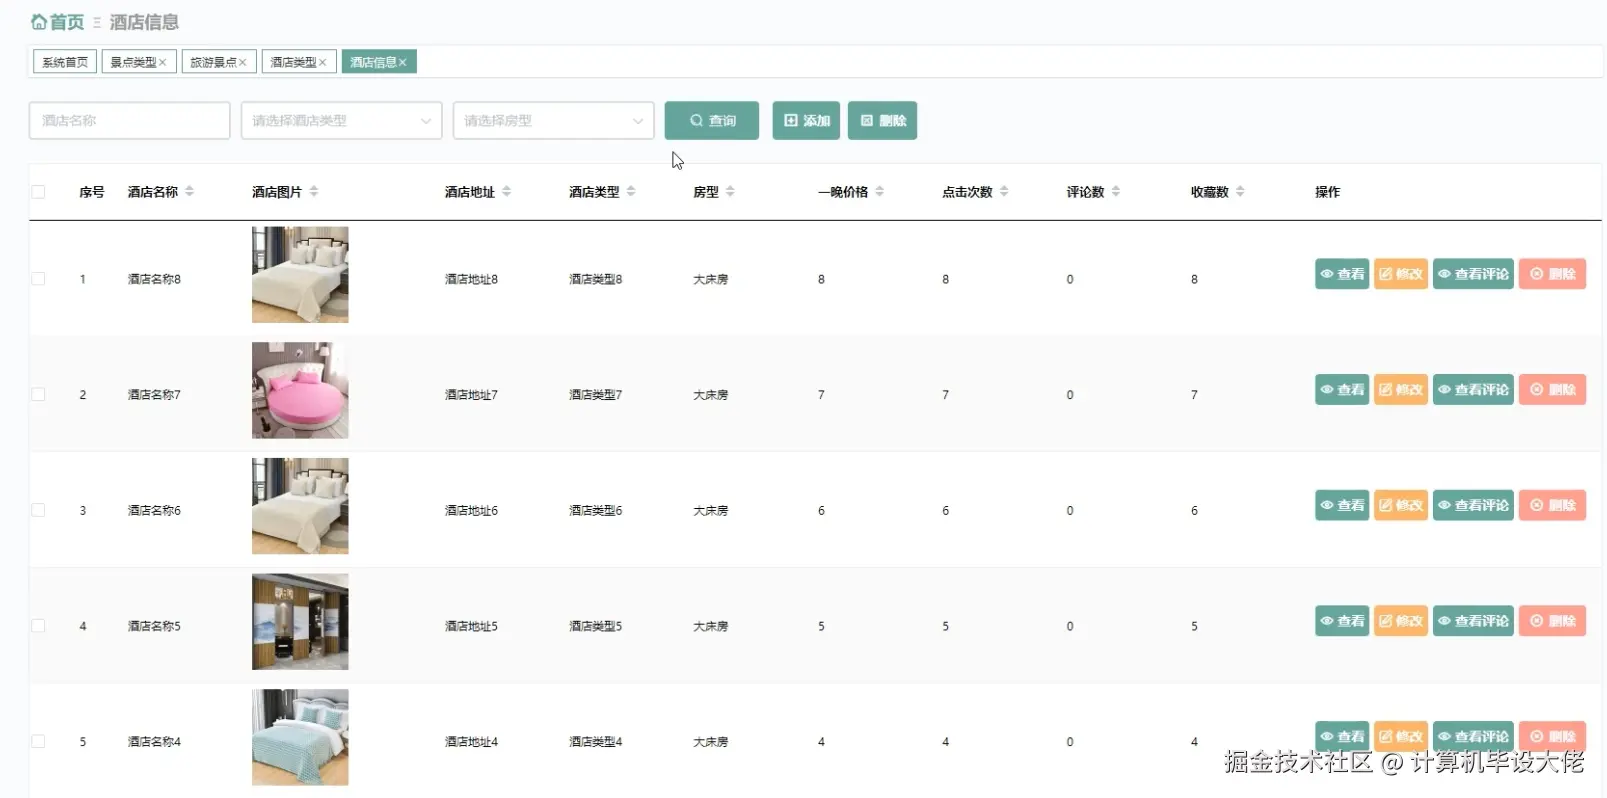The height and width of the screenshot is (798, 1607).
Task: Go to 首页 home breadcrumb
Action: pyautogui.click(x=58, y=22)
